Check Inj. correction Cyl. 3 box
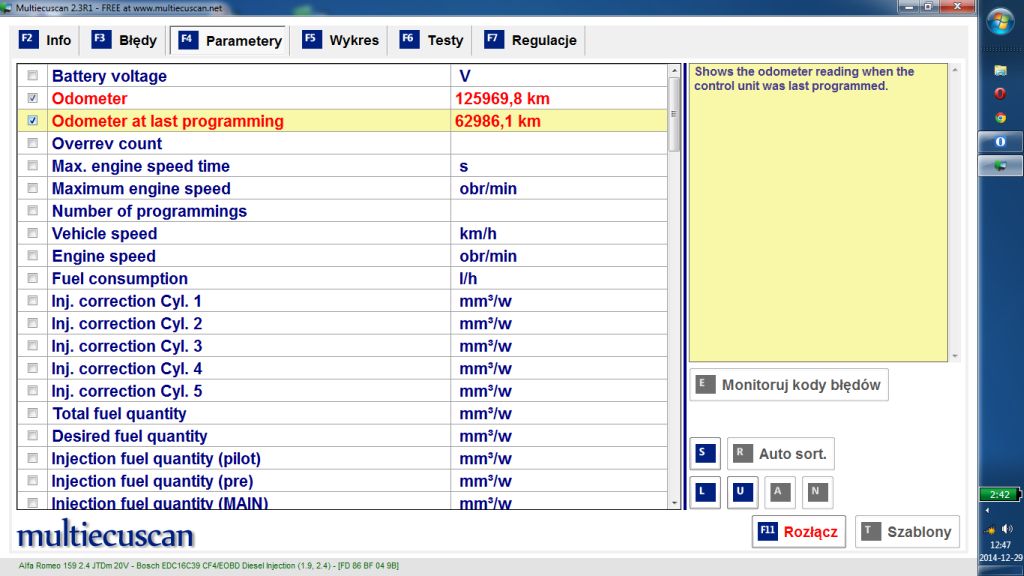The image size is (1024, 576). click(x=33, y=346)
